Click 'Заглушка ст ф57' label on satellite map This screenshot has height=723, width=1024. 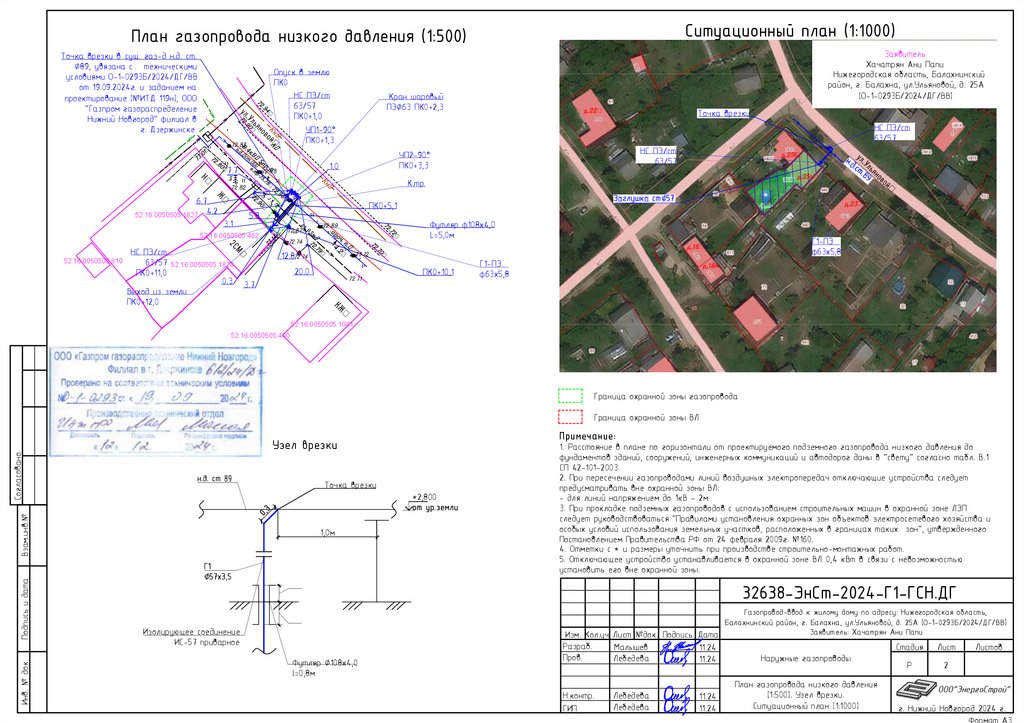coord(643,198)
